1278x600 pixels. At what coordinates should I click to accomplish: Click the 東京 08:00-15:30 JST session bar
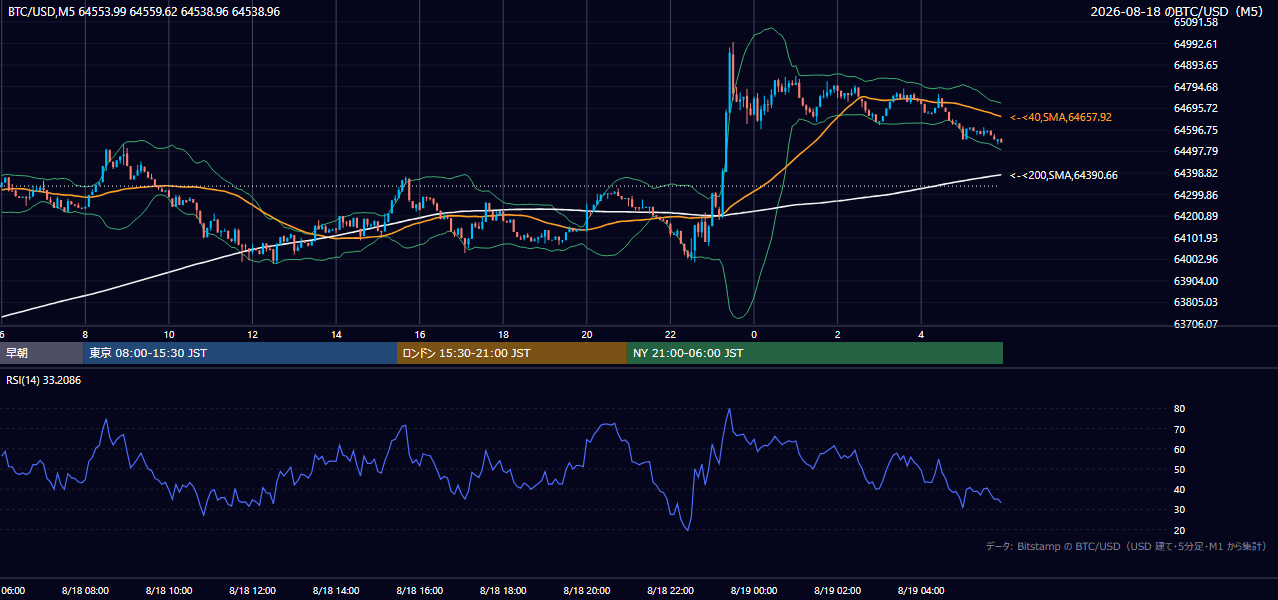[x=240, y=353]
